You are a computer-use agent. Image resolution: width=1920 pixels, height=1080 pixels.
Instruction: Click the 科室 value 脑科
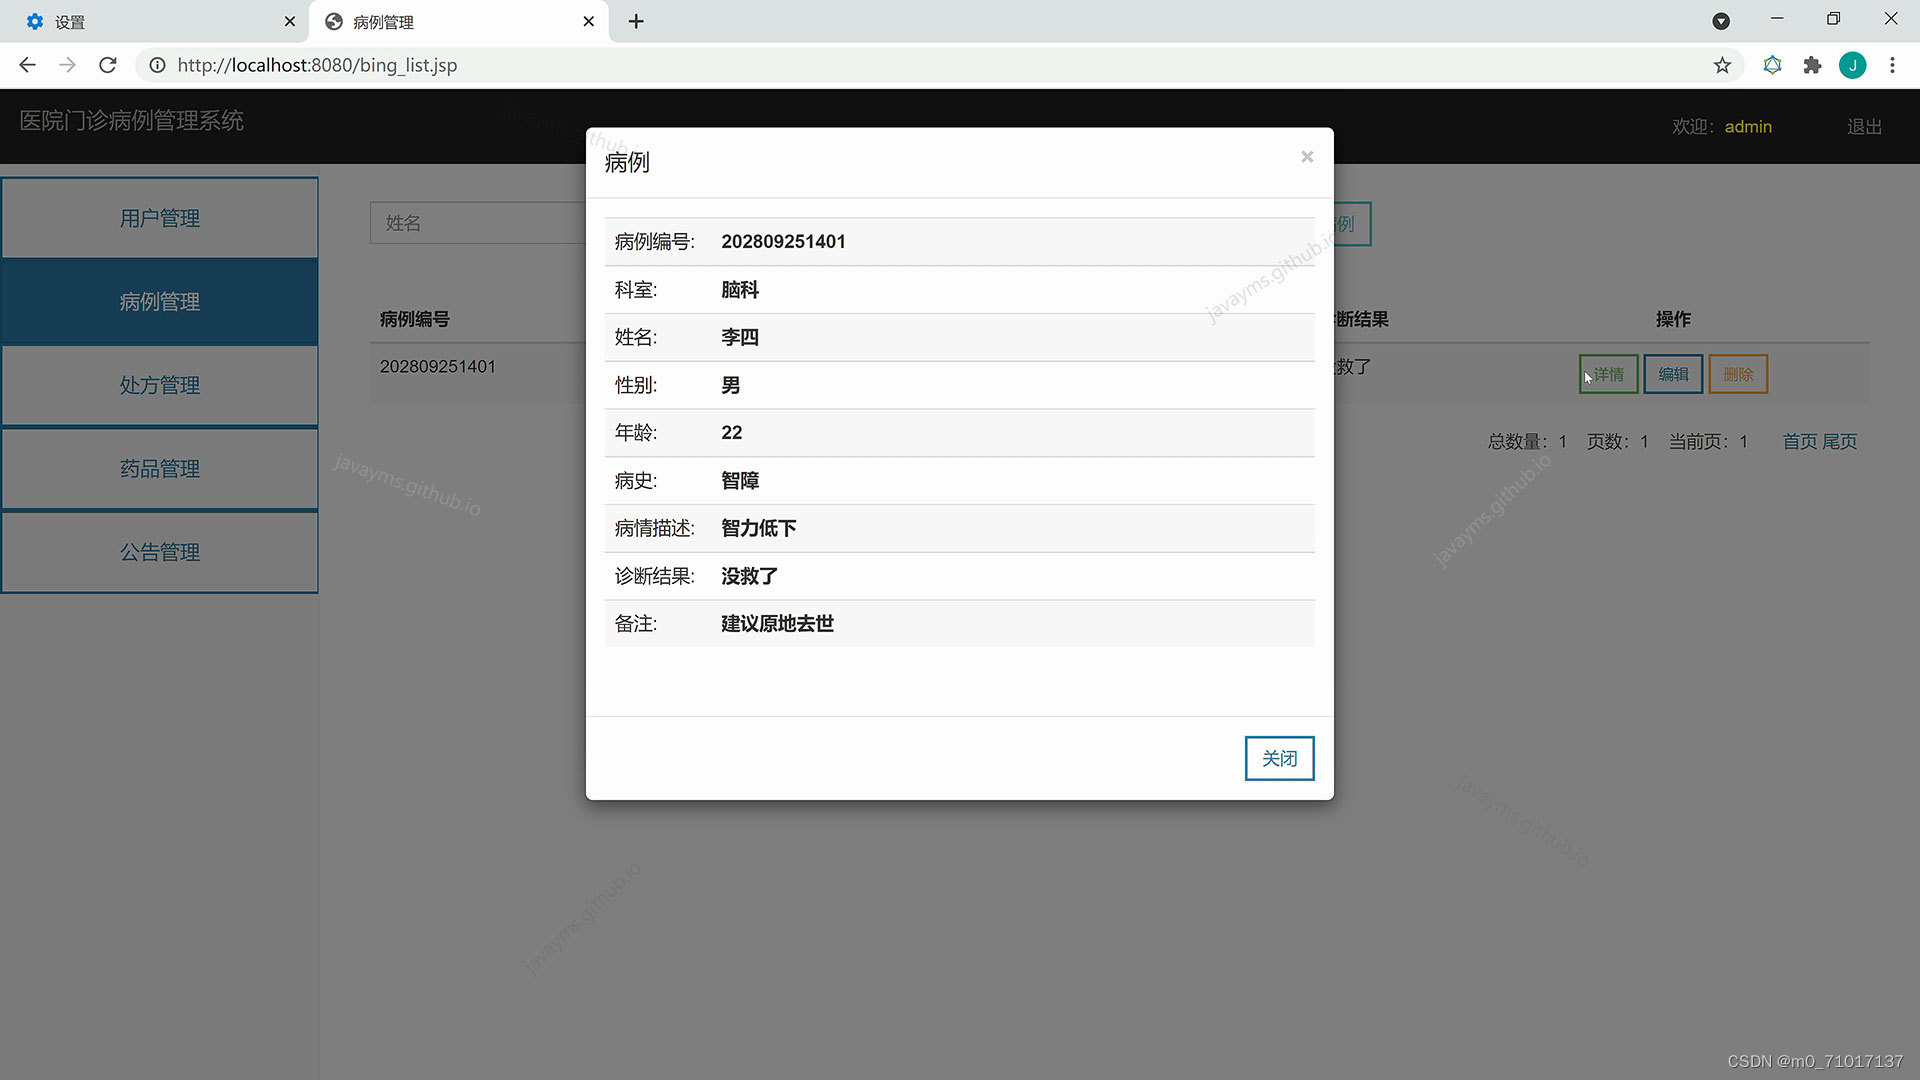[740, 290]
